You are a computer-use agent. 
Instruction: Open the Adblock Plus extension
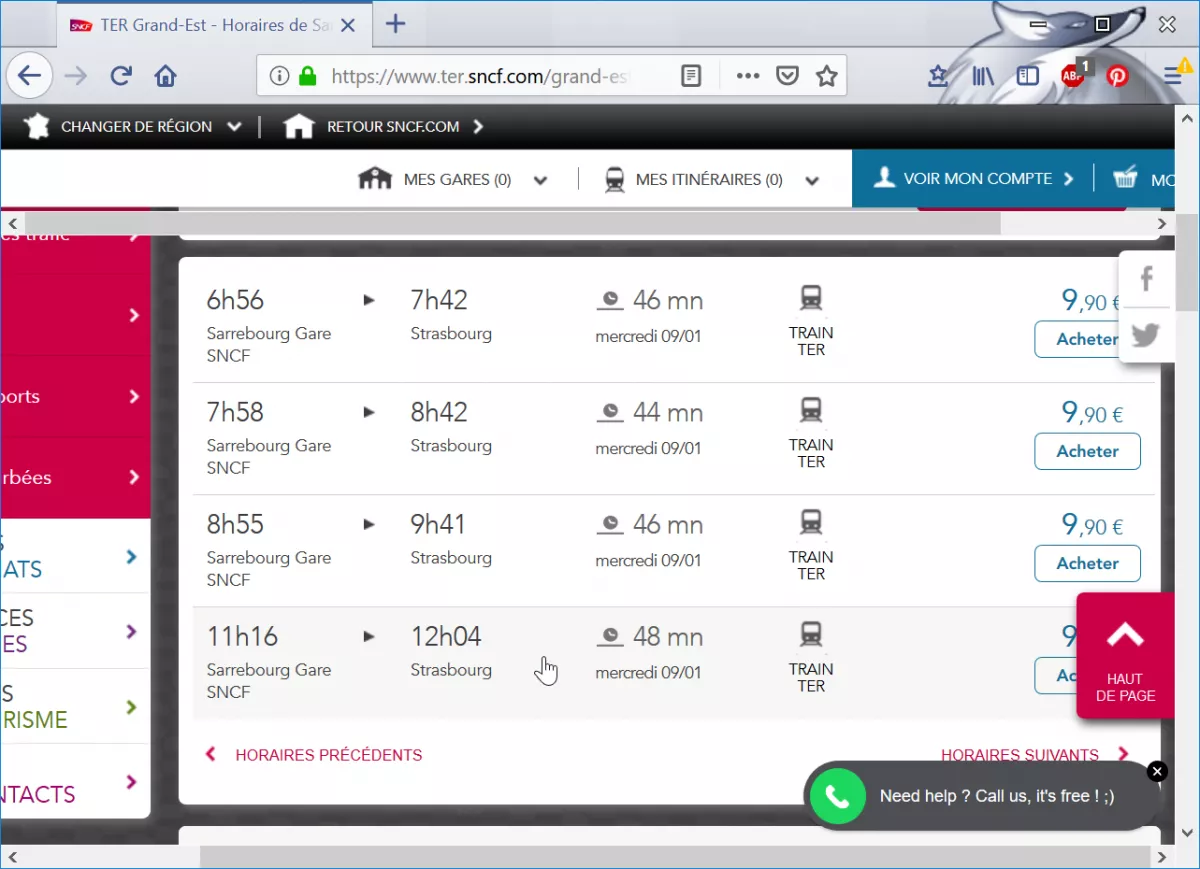click(x=1073, y=76)
